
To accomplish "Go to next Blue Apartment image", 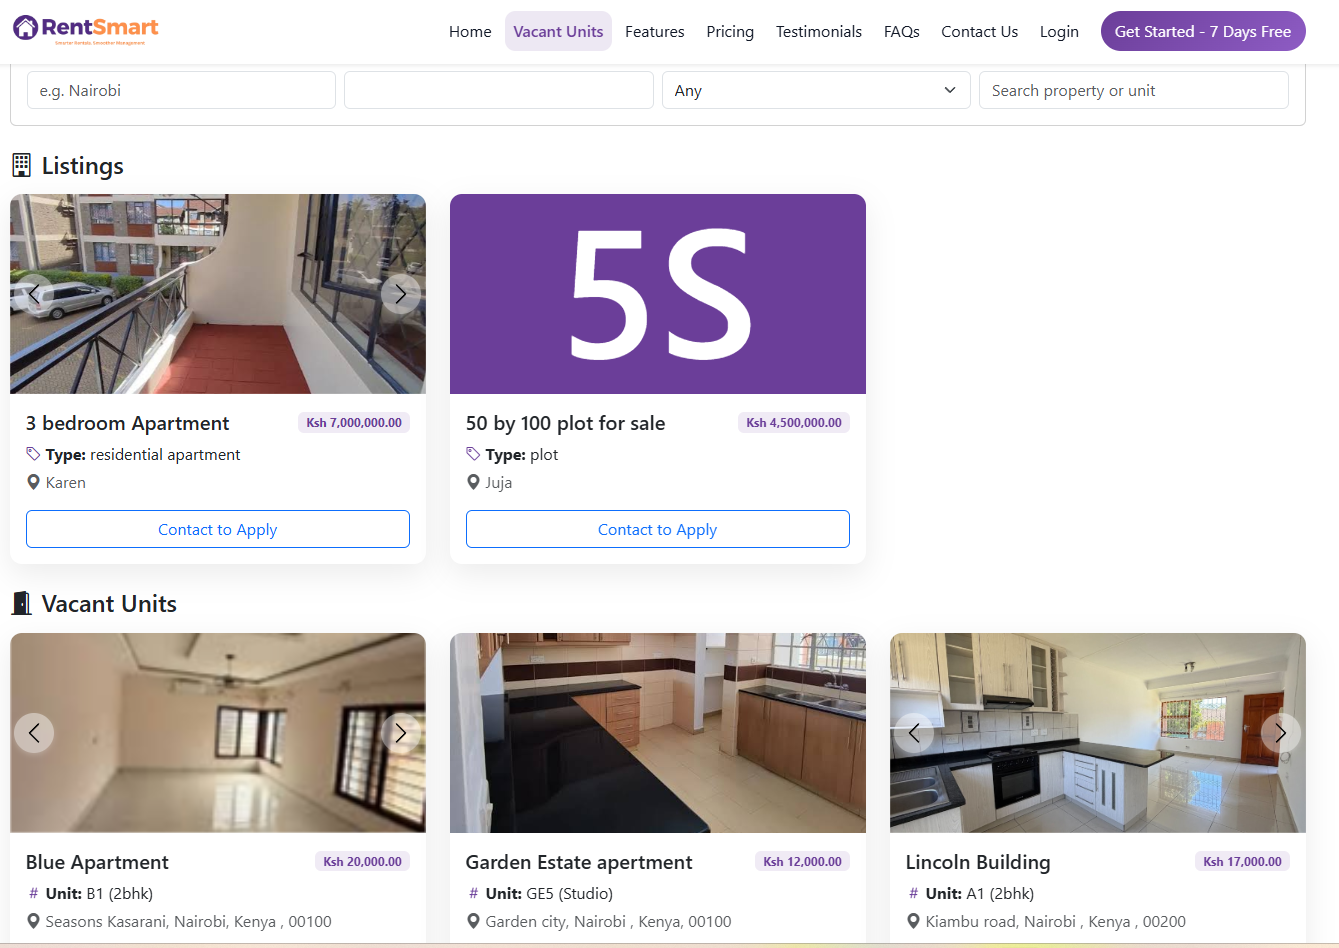I will pos(400,733).
